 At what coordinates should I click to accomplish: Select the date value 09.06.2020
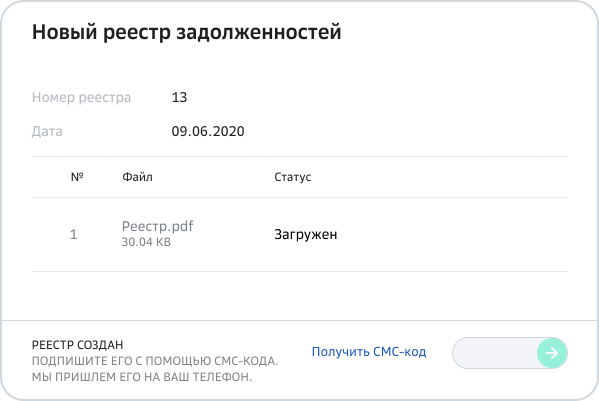208,131
